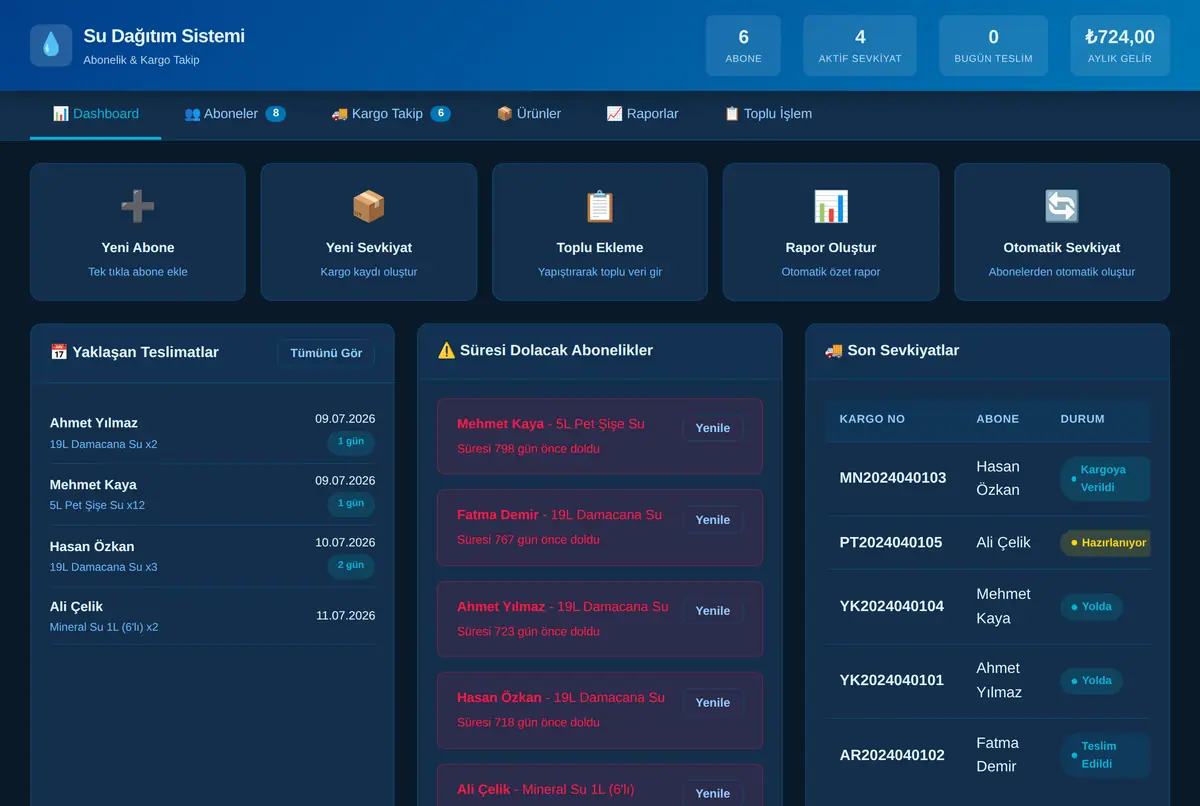Switch to the Aboneler tab

(235, 114)
